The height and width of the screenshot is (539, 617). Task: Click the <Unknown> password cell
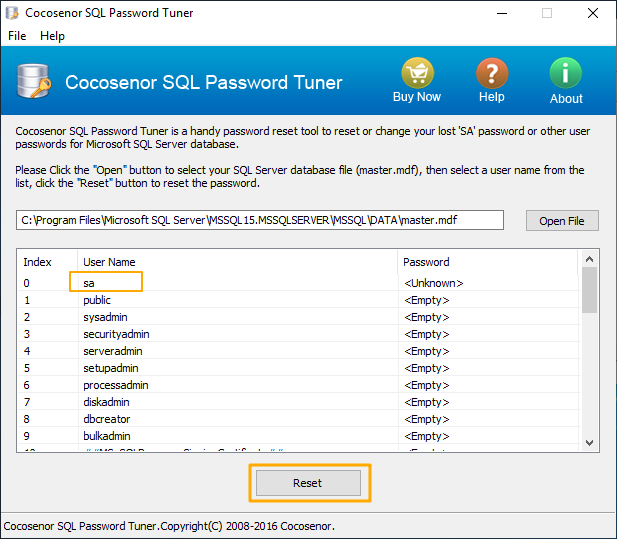(x=434, y=283)
